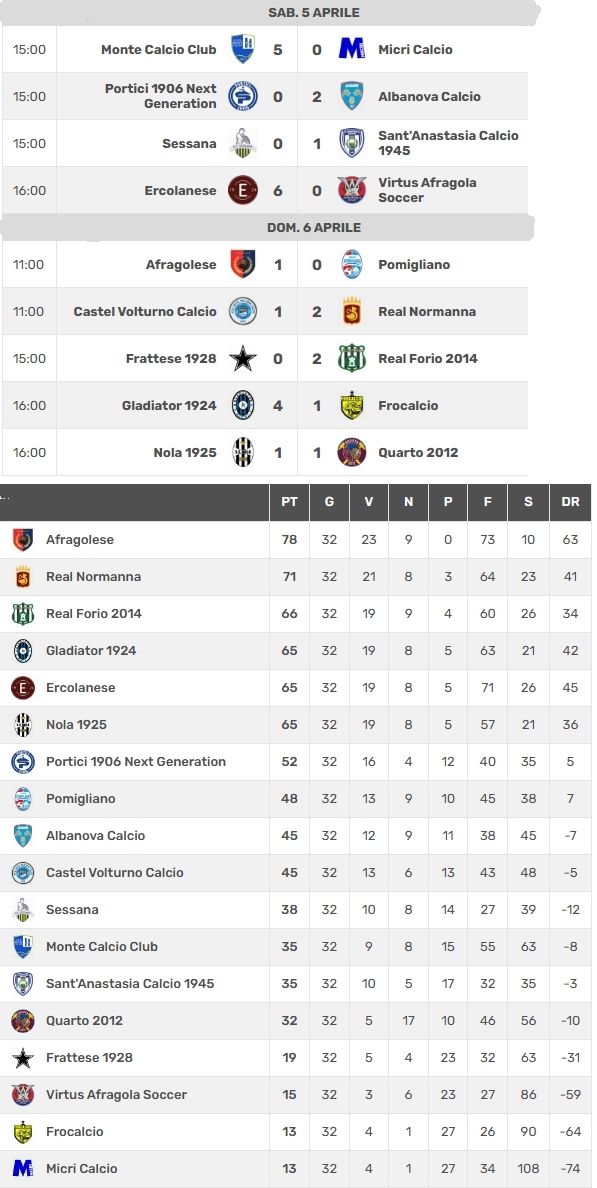Open Portici 1906 Next Generation standings link

coord(136,761)
